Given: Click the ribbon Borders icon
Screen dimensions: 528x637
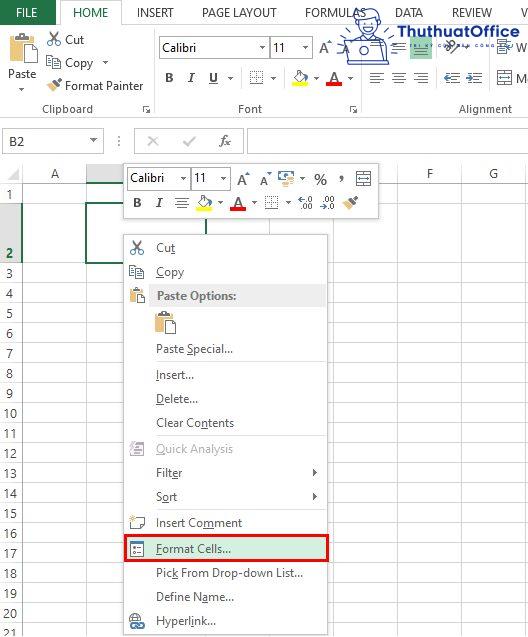Looking at the screenshot, I should [x=256, y=78].
